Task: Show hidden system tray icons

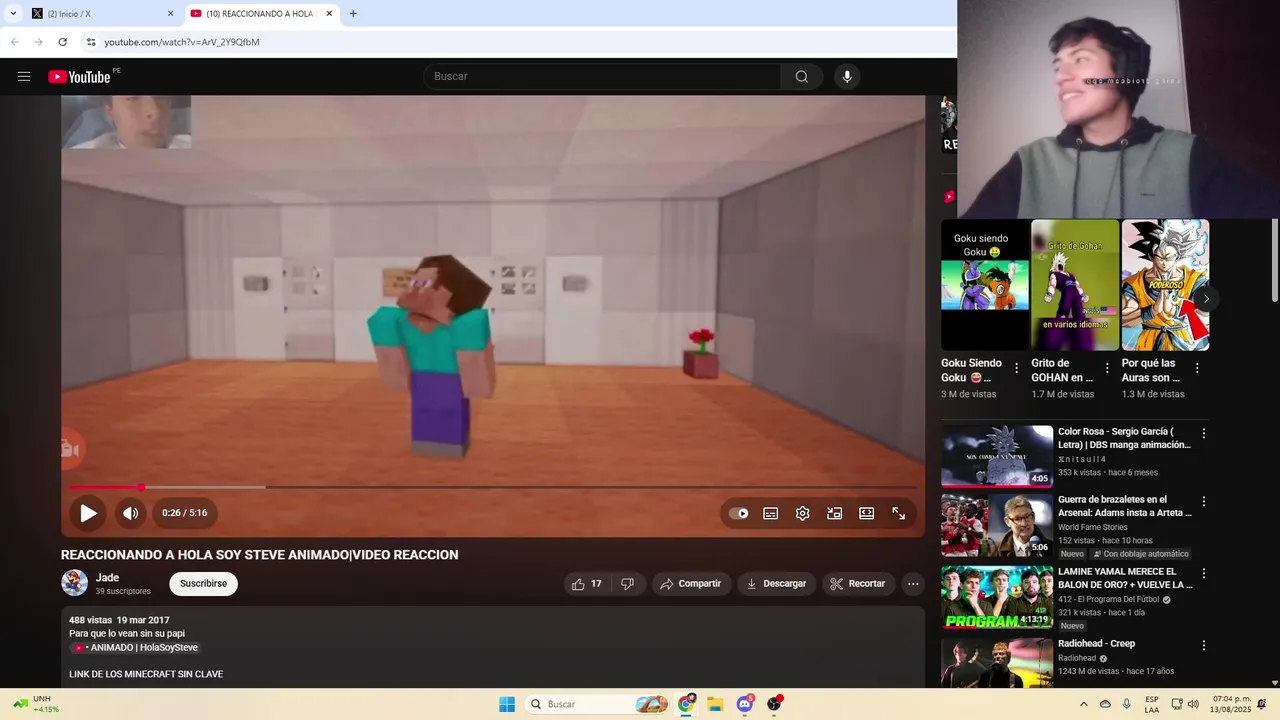Action: point(1083,704)
